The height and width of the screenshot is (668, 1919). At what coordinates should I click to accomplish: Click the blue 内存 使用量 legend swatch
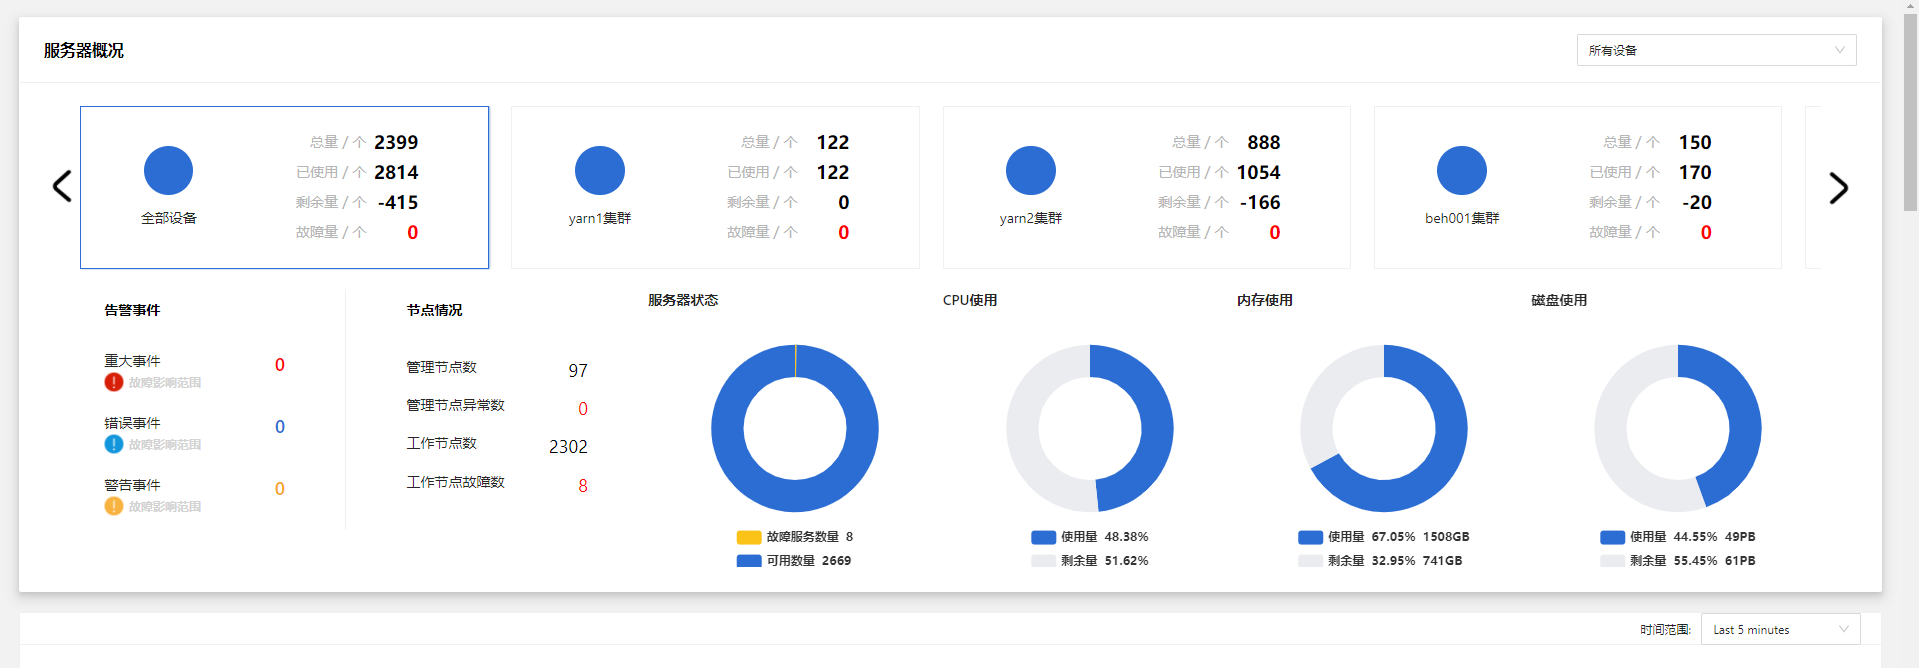pyautogui.click(x=1311, y=537)
